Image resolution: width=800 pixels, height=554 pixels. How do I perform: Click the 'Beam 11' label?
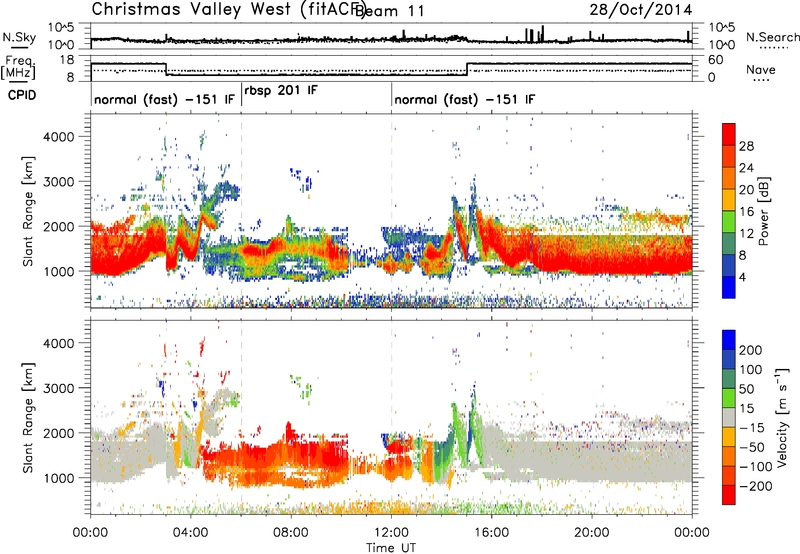pyautogui.click(x=389, y=11)
